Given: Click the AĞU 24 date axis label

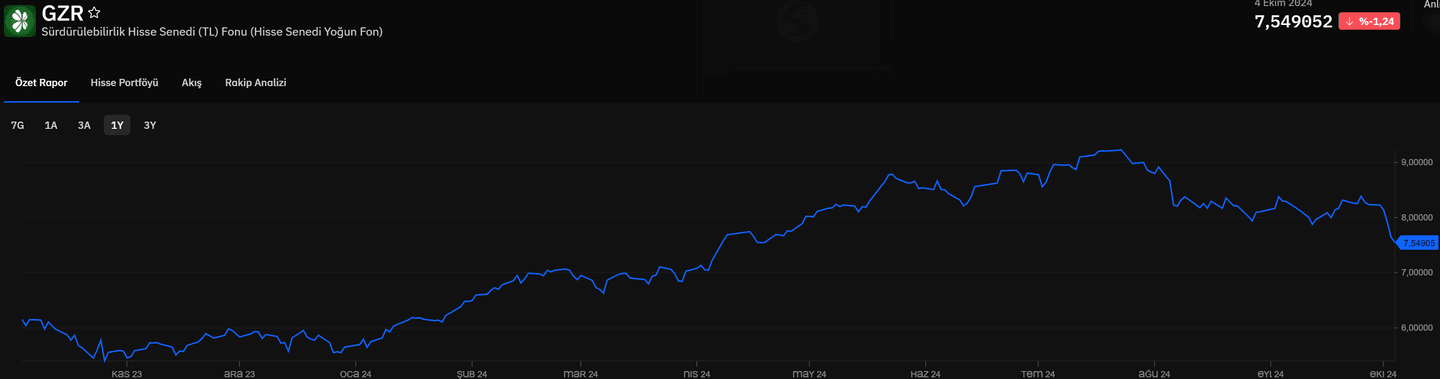Looking at the screenshot, I should pyautogui.click(x=1154, y=374).
